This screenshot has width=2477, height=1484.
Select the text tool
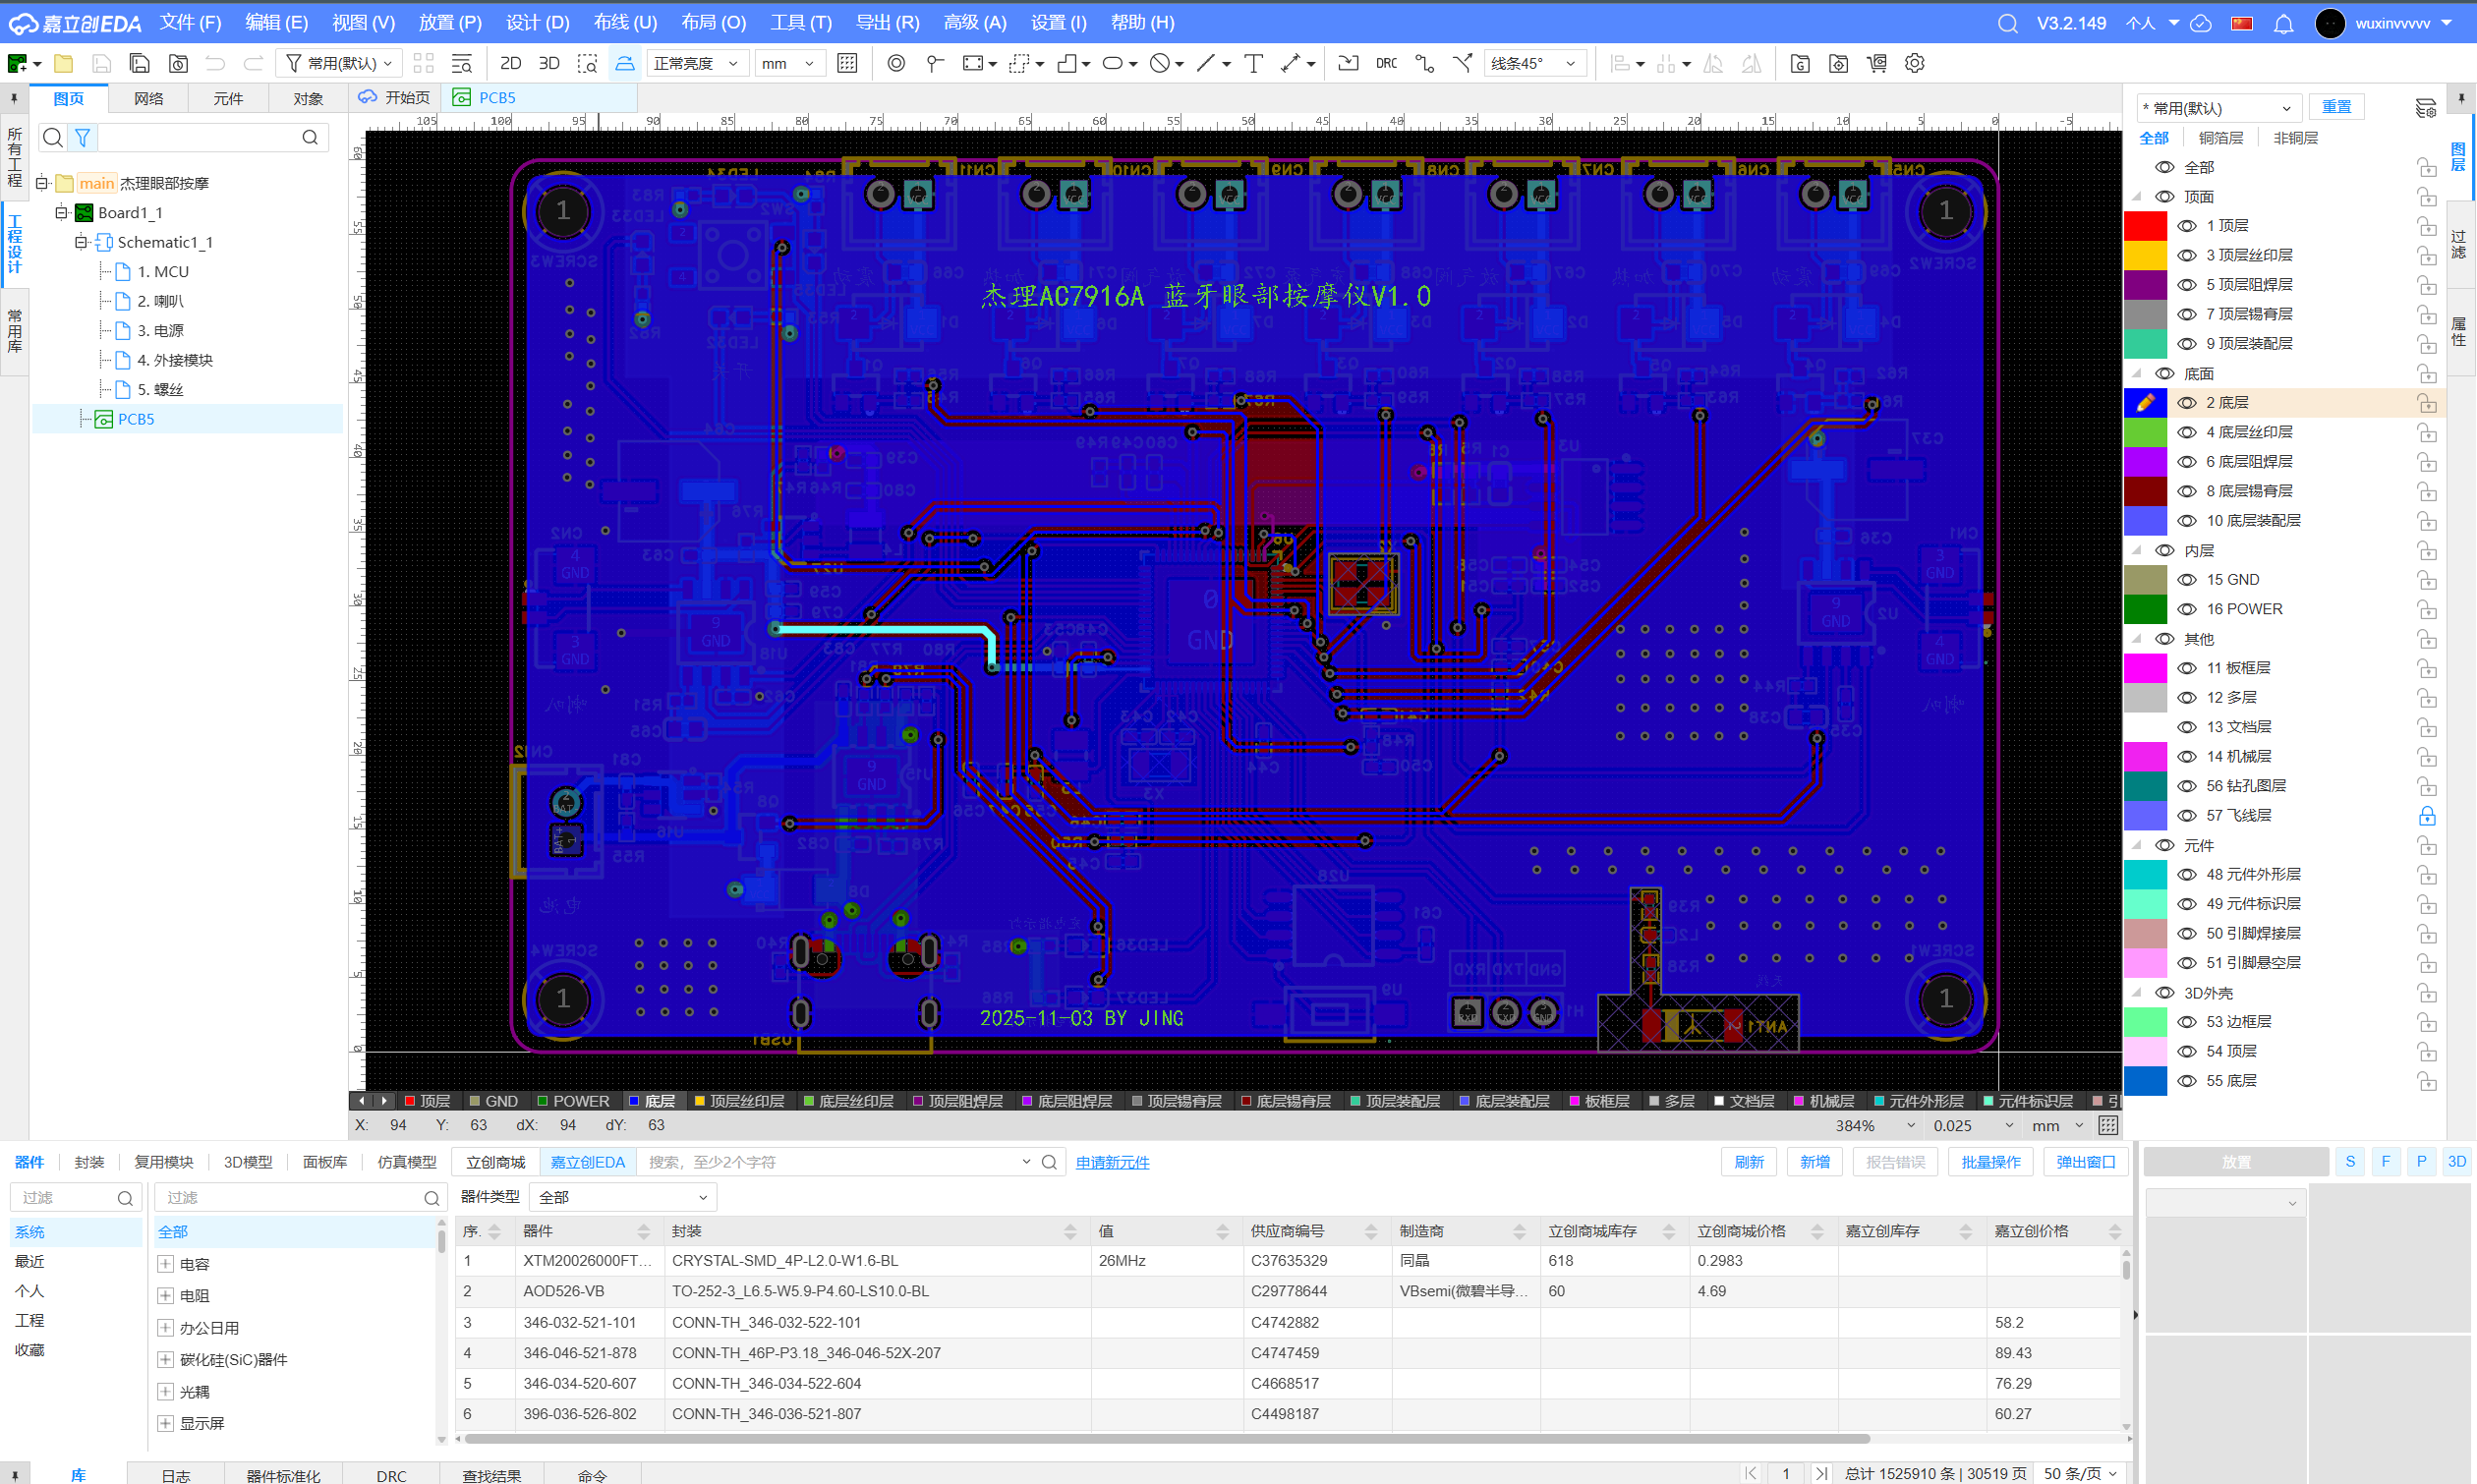(x=1253, y=63)
